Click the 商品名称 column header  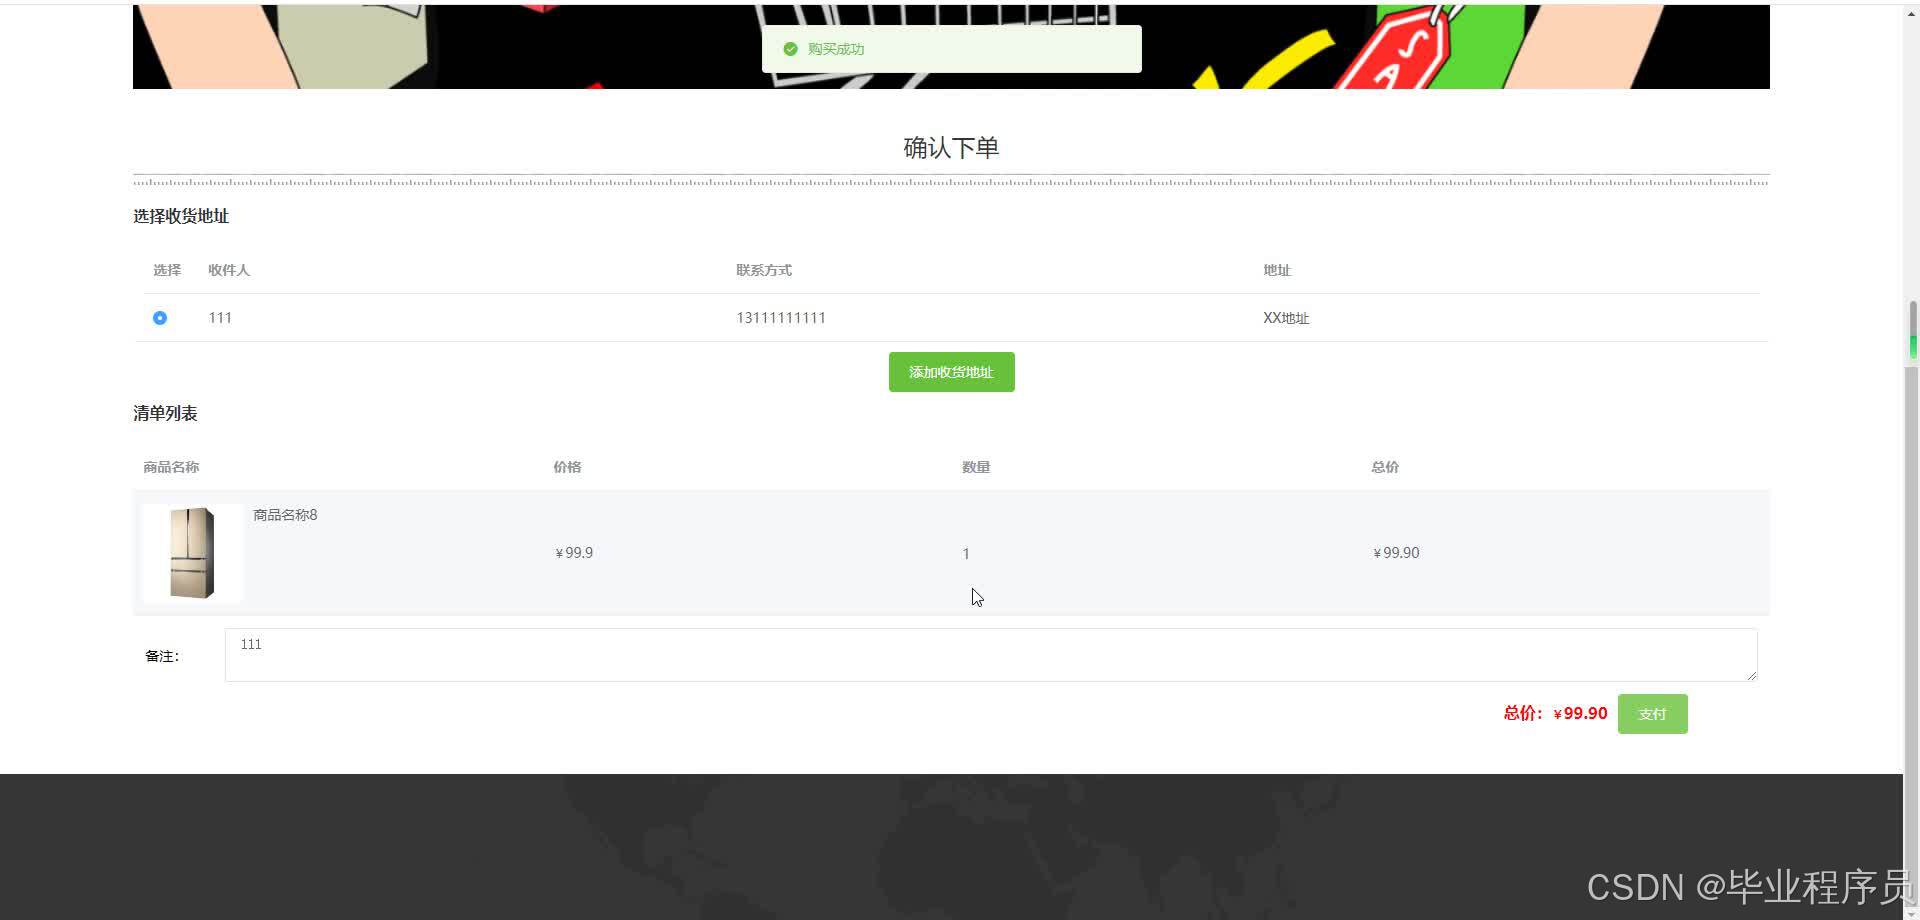[171, 467]
